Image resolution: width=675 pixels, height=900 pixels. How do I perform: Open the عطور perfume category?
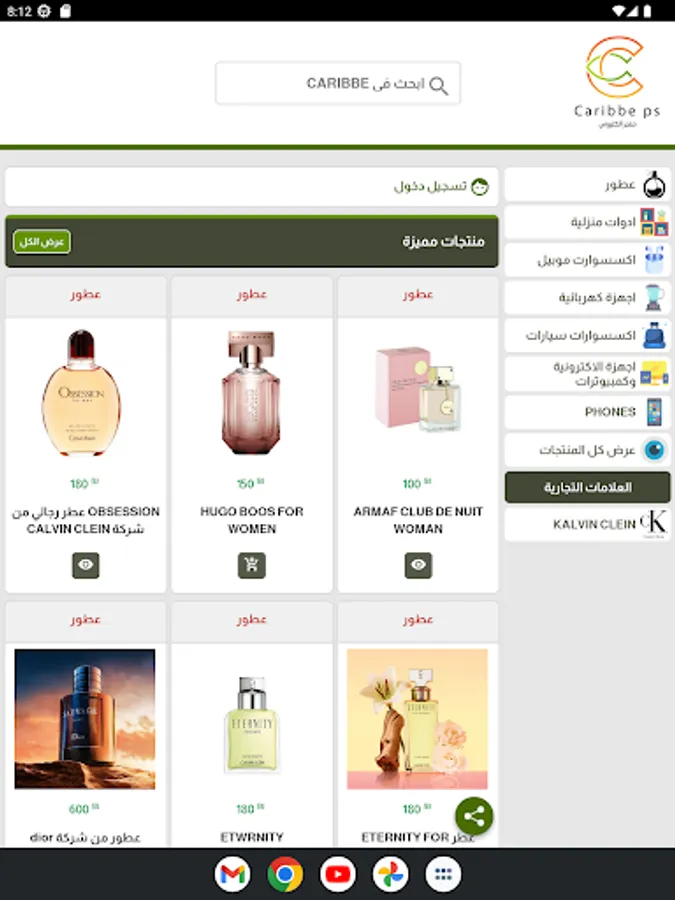pyautogui.click(x=587, y=184)
